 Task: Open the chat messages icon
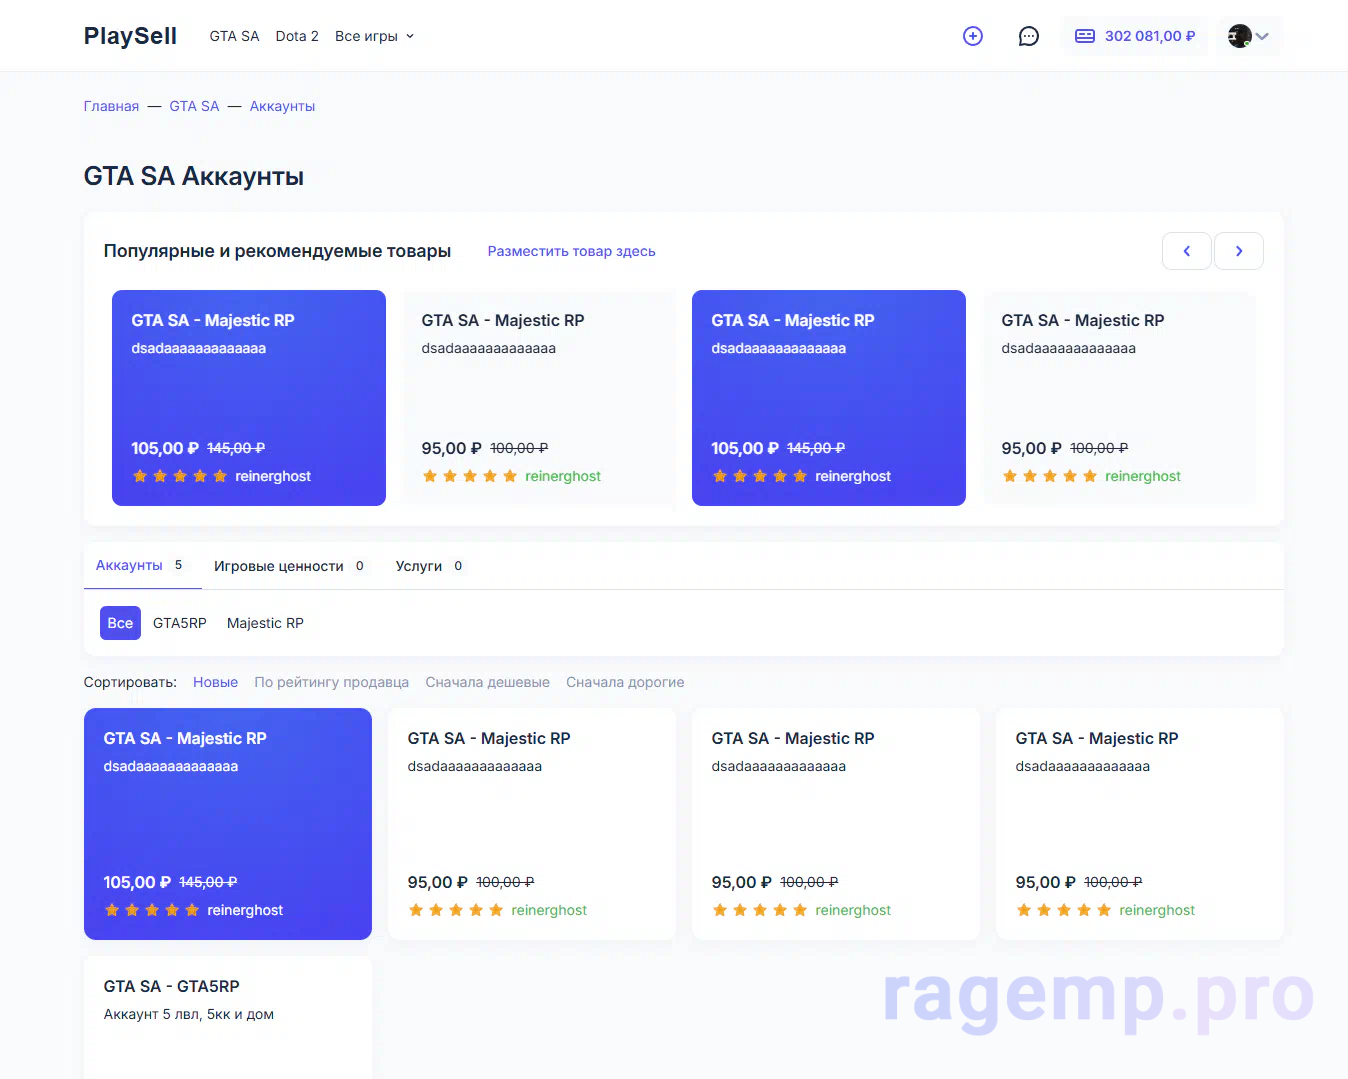(x=1028, y=36)
